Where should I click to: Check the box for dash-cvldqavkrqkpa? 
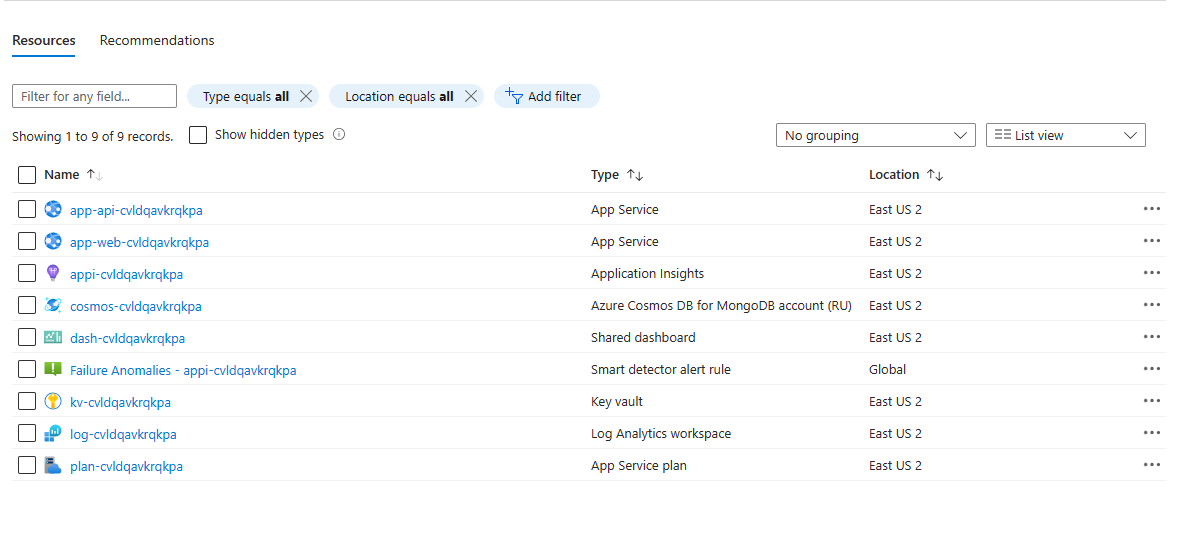pyautogui.click(x=27, y=337)
